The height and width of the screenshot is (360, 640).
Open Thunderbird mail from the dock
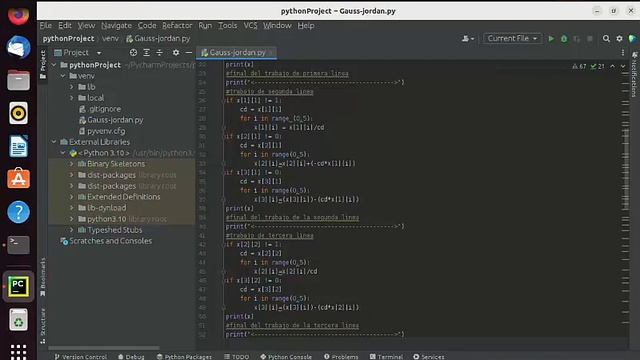click(18, 47)
